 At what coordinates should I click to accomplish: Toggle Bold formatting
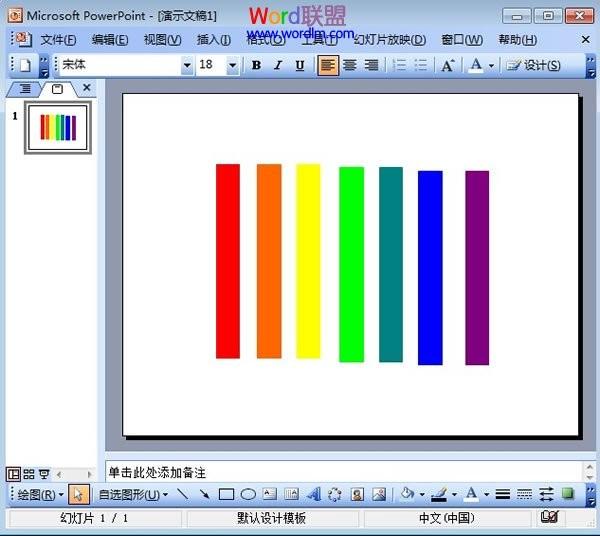[256, 65]
